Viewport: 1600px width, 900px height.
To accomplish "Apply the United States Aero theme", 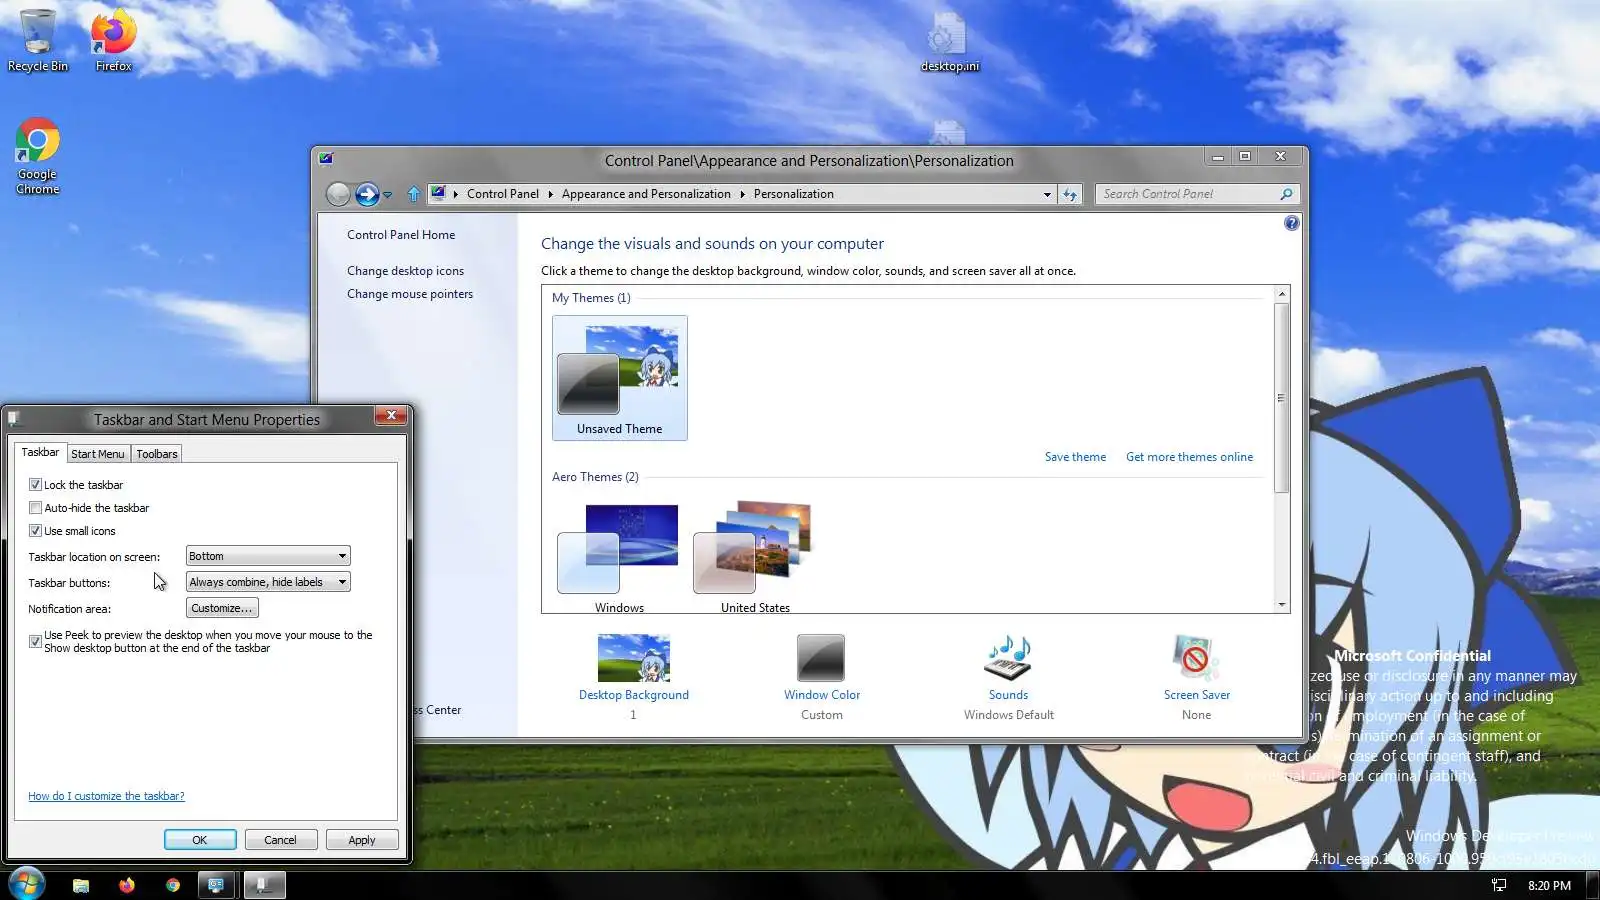I will tap(755, 558).
